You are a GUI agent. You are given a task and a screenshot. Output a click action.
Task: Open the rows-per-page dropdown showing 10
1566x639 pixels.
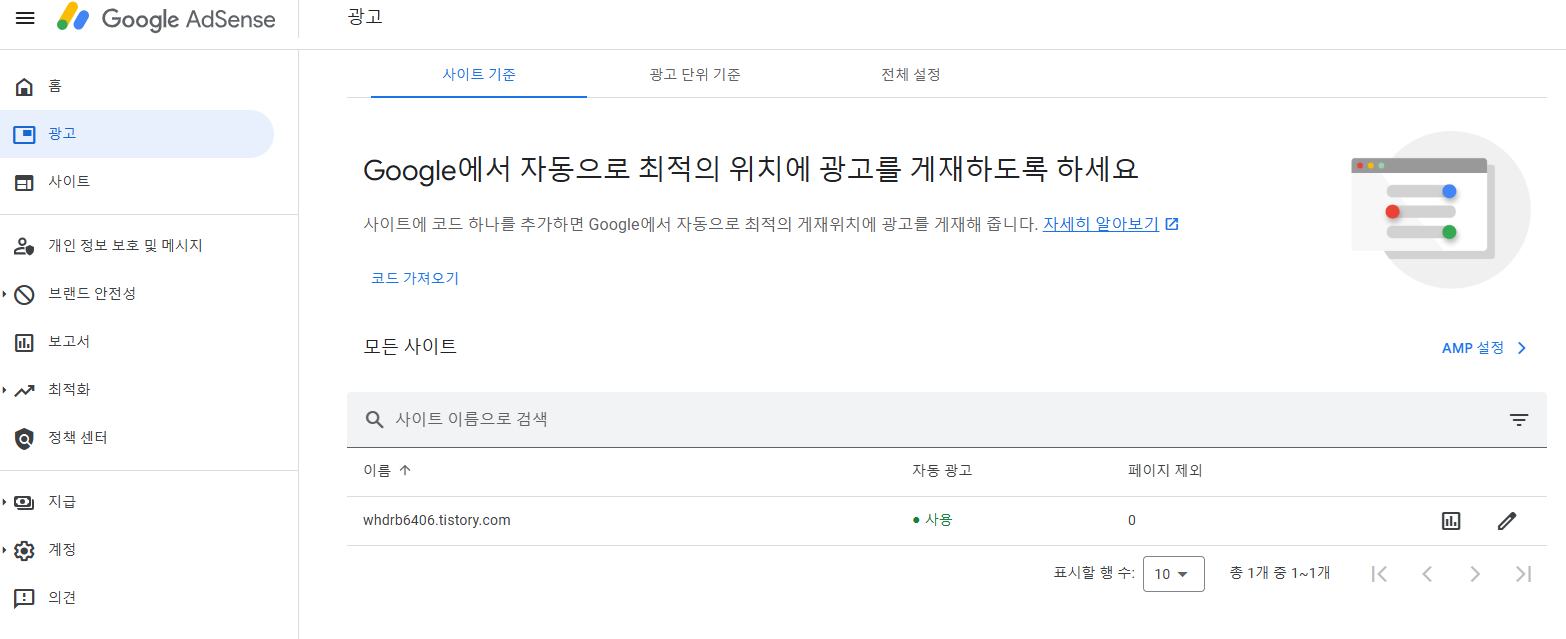pyautogui.click(x=1173, y=574)
